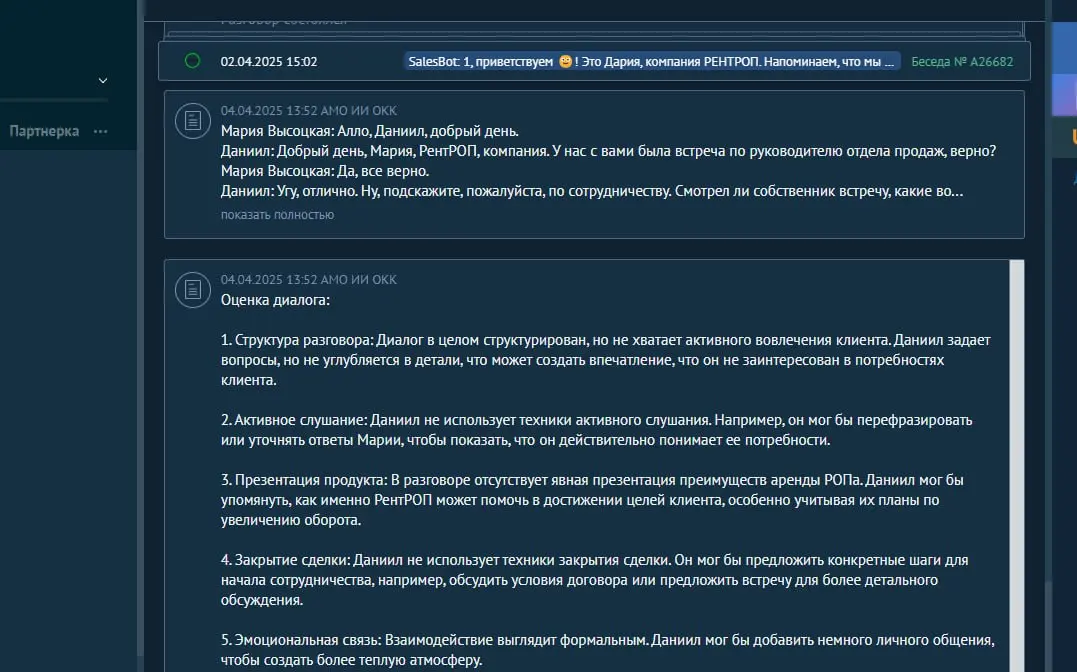Click the SalesBot message preview pill
The image size is (1077, 672).
[650, 61]
